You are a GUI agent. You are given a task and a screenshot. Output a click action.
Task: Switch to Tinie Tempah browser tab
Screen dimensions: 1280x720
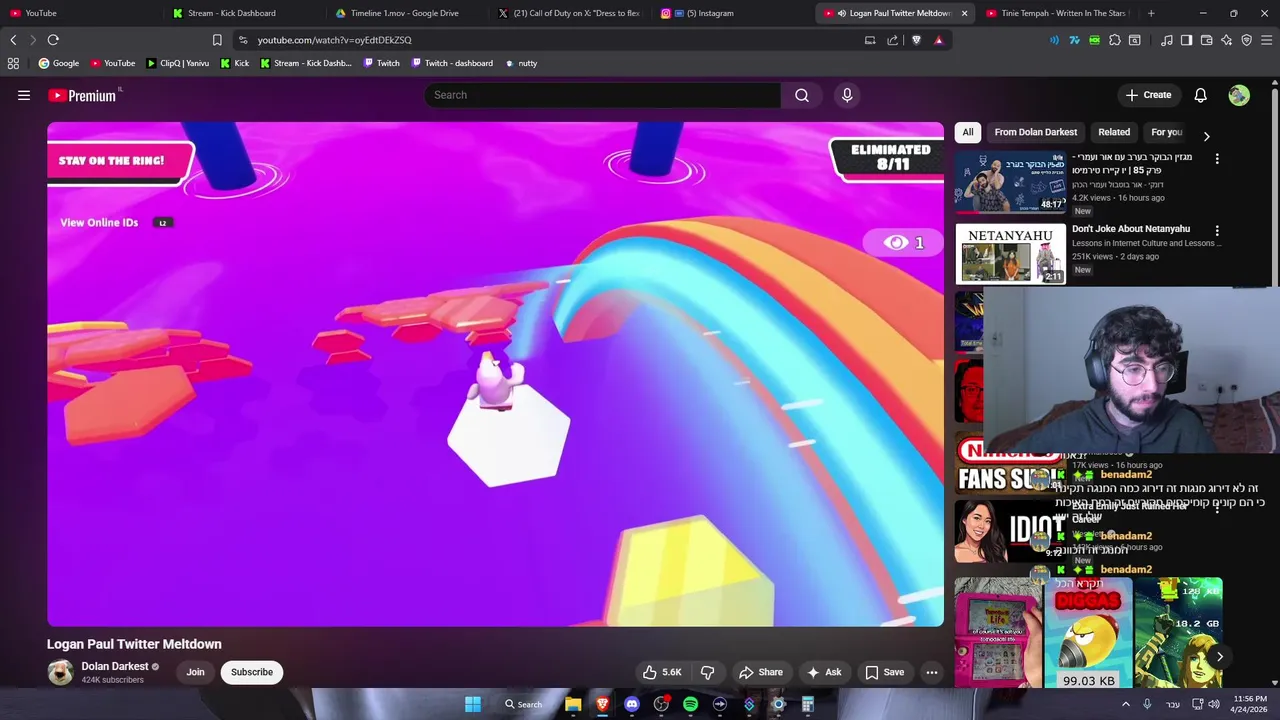[x=1058, y=13]
